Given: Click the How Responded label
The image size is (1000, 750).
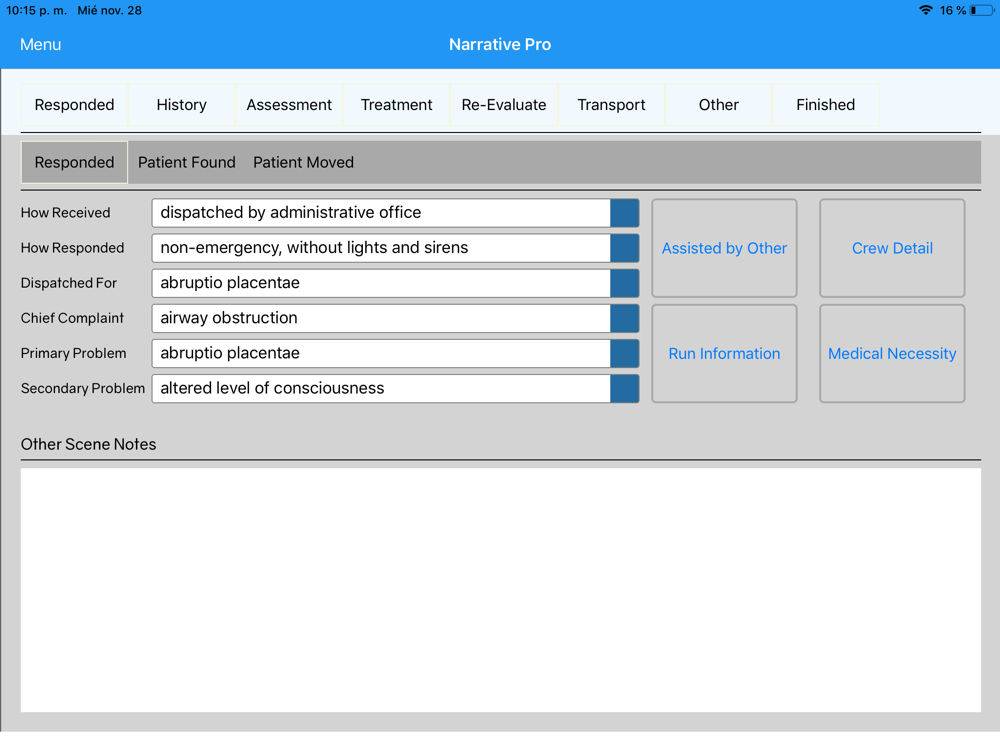Looking at the screenshot, I should point(72,248).
